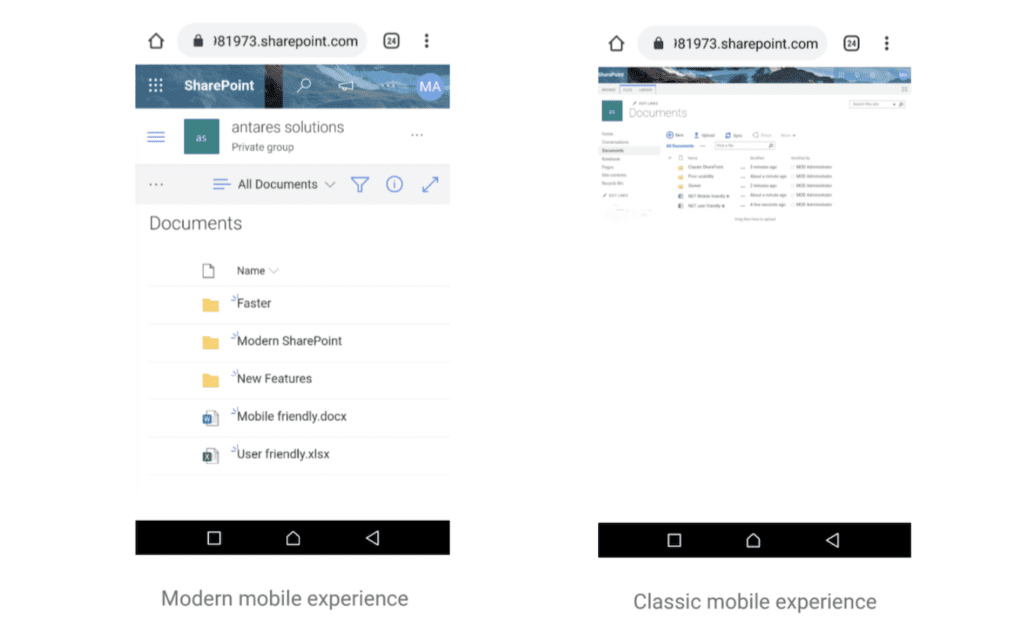Screen dimensions: 1024x642
Task: Click folder icon of Faster row
Action: [x=210, y=305]
